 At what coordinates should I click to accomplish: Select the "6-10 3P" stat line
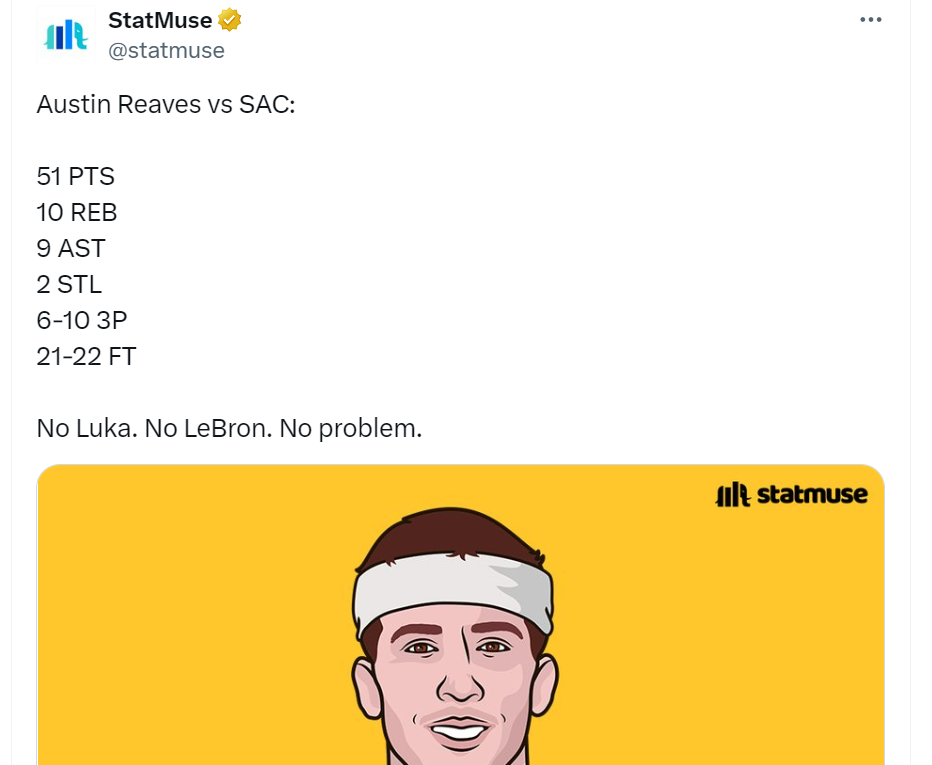pos(82,321)
